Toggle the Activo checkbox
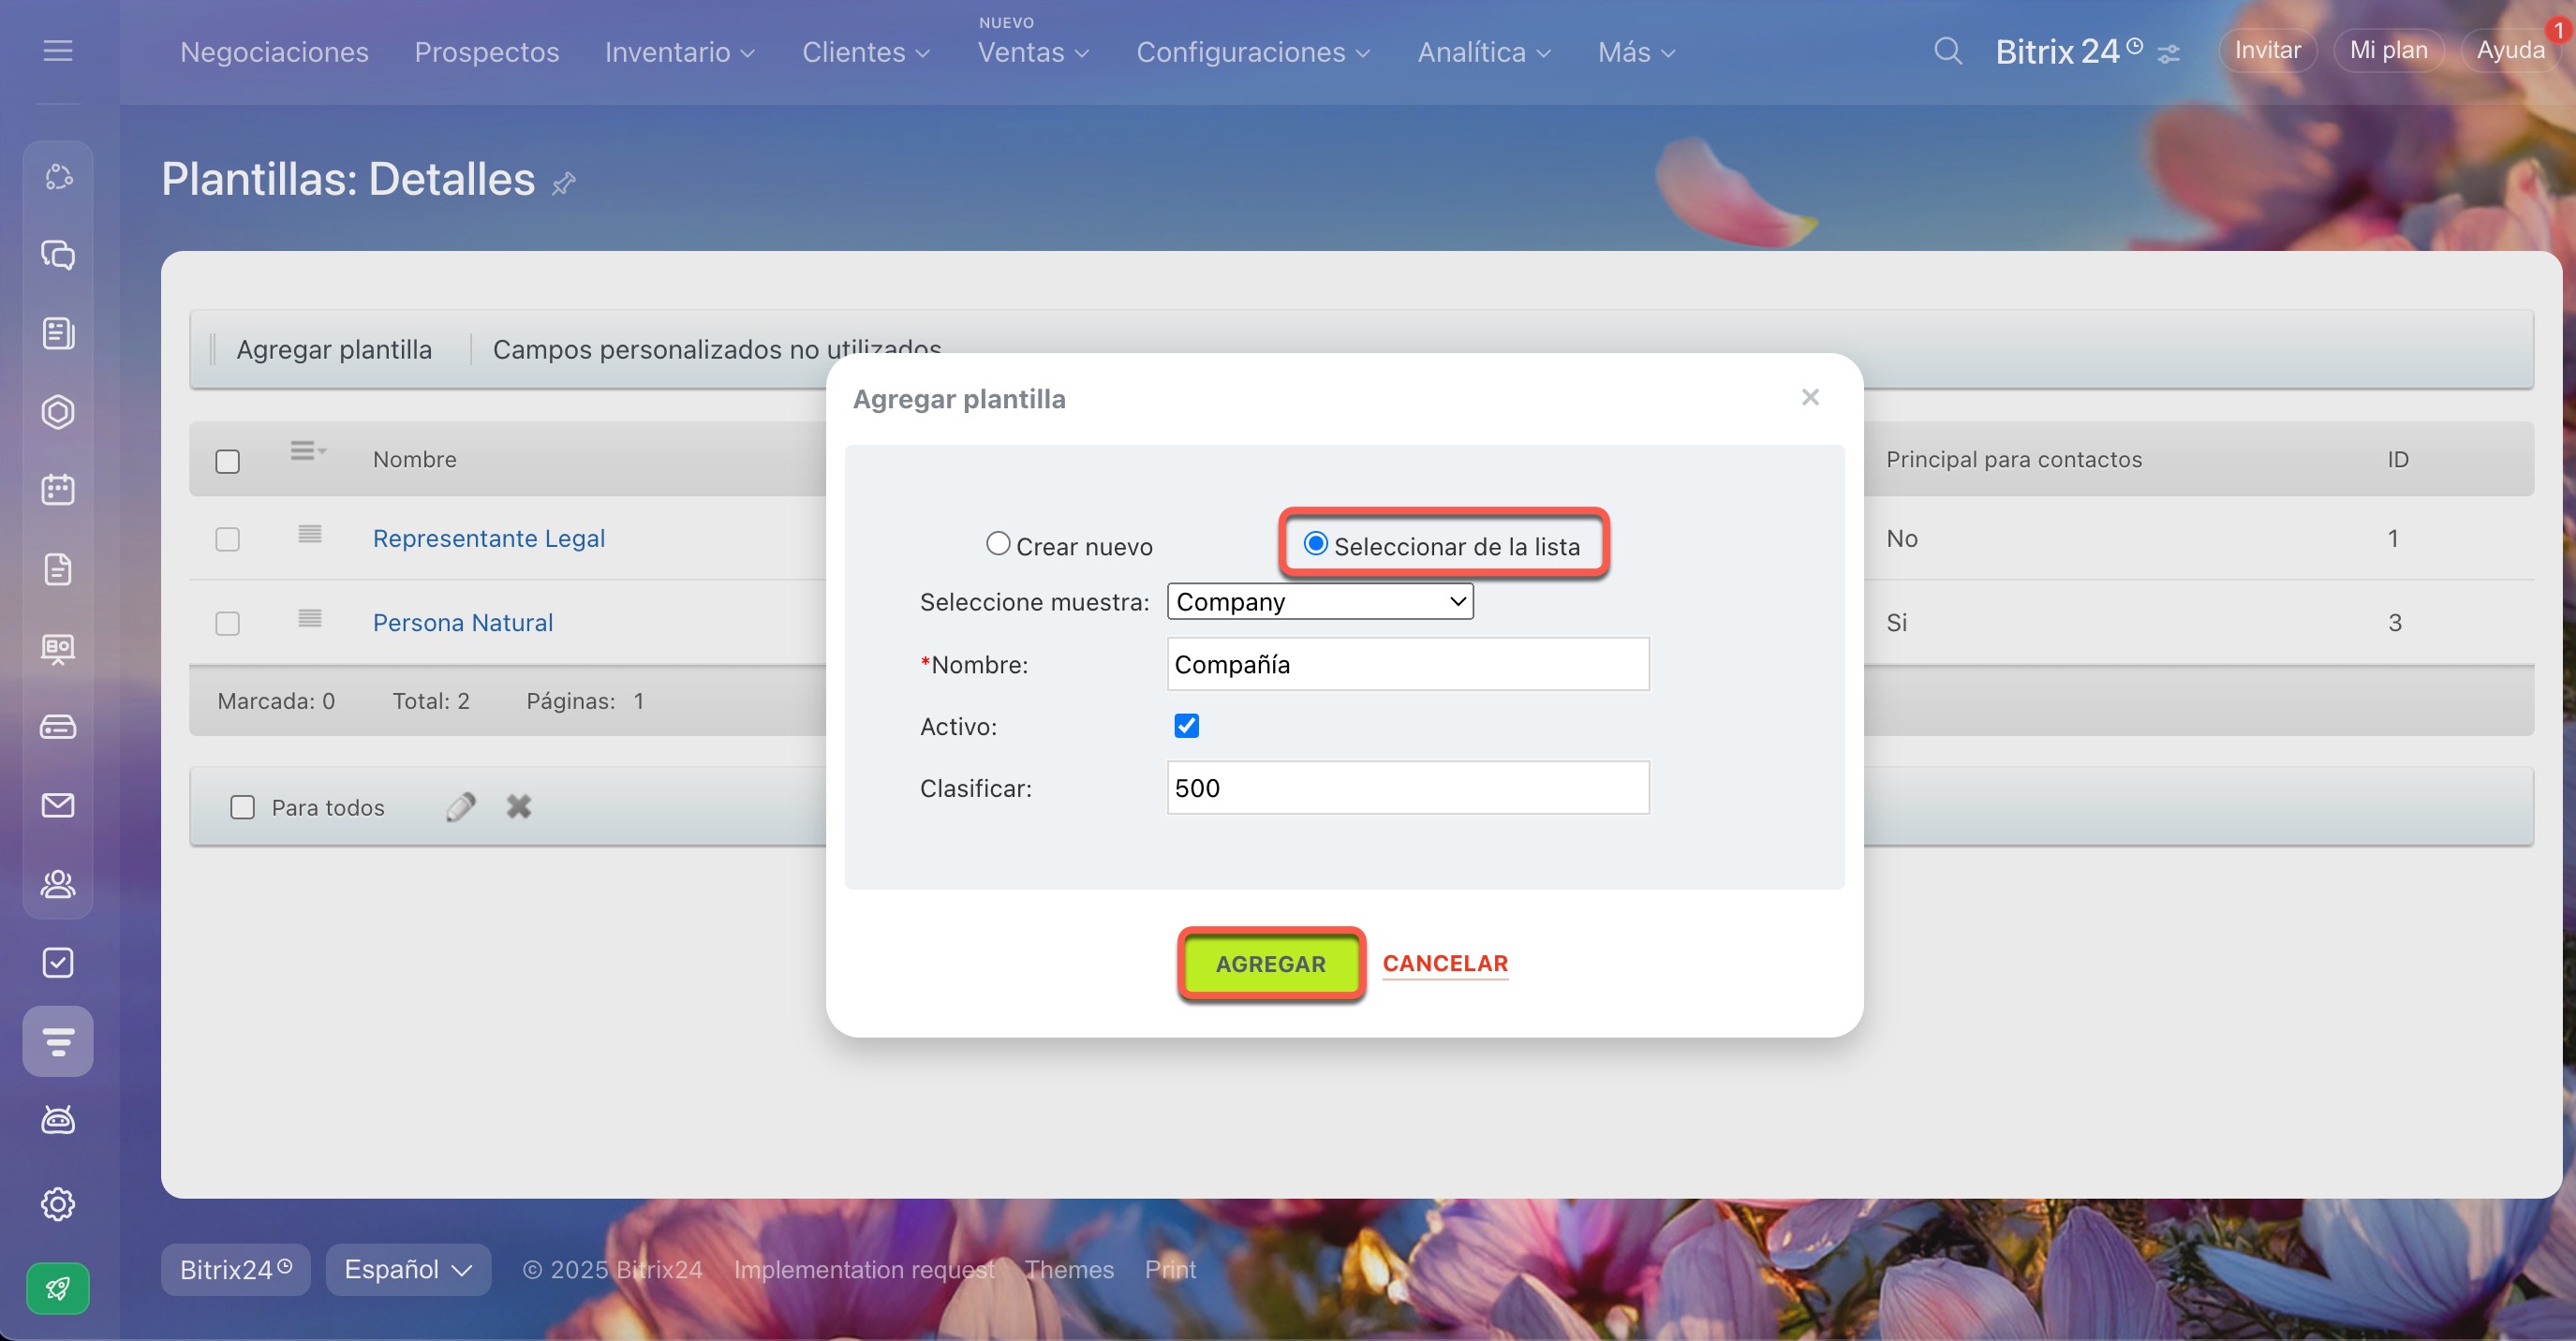The image size is (2576, 1341). (x=1186, y=725)
